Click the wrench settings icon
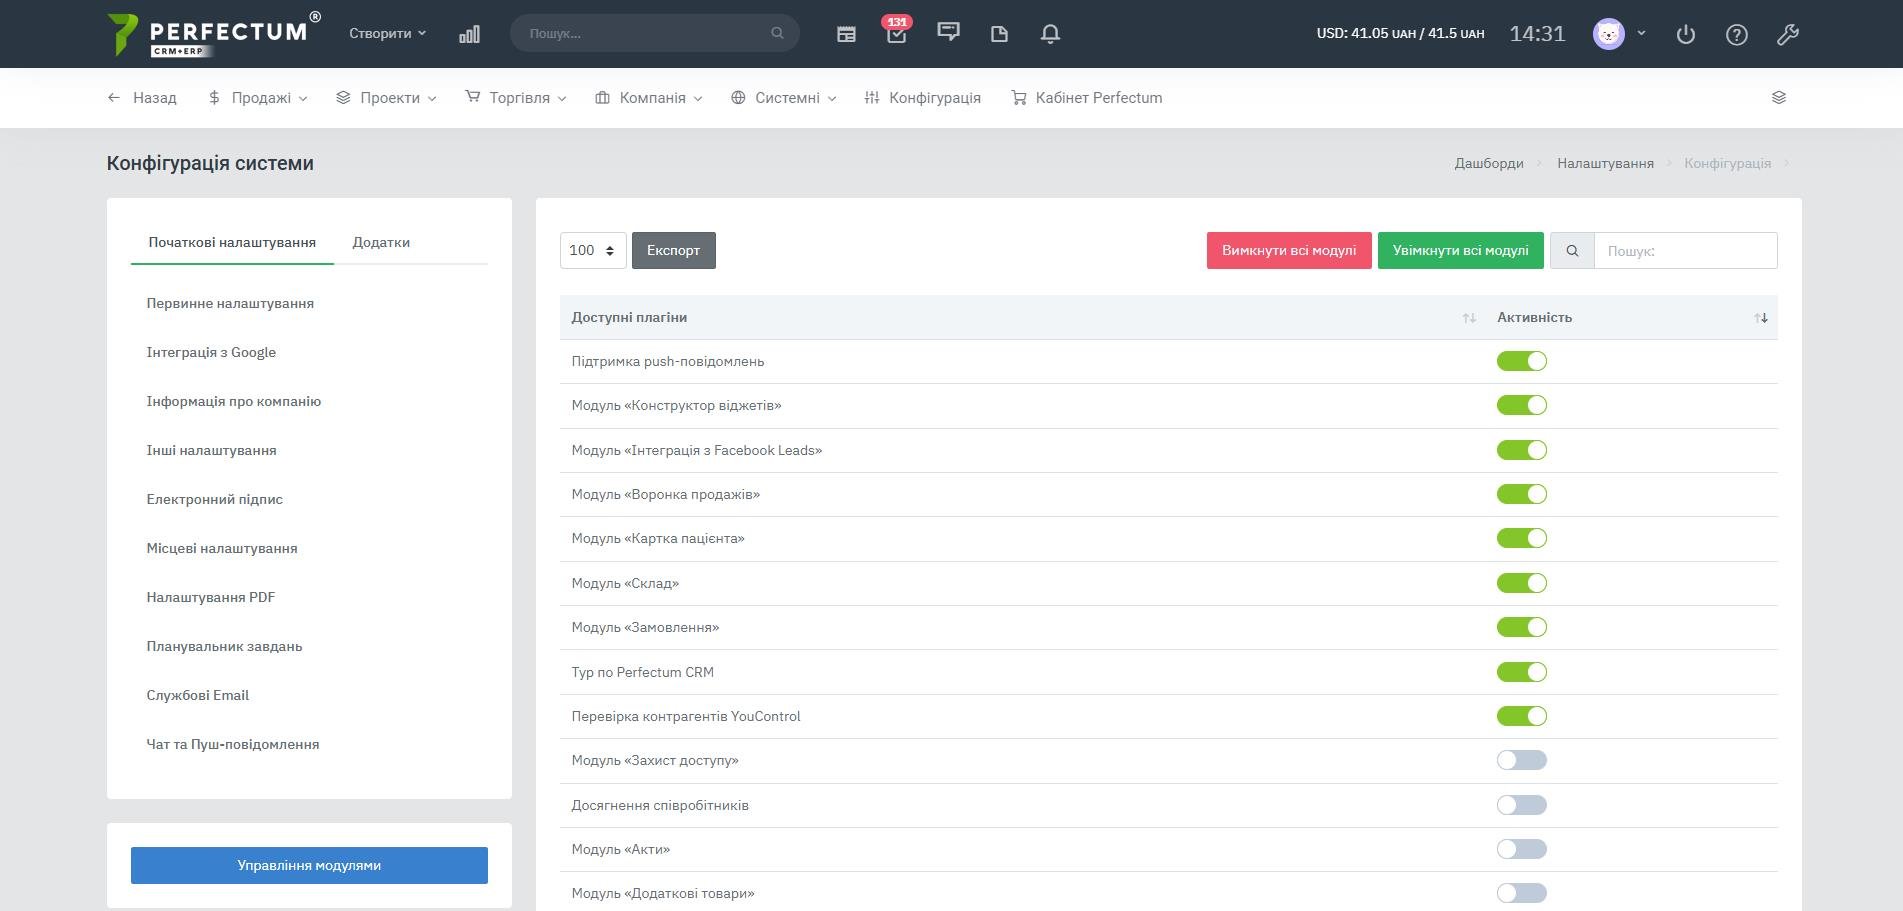Screen dimensions: 1903x911 [x=1788, y=34]
